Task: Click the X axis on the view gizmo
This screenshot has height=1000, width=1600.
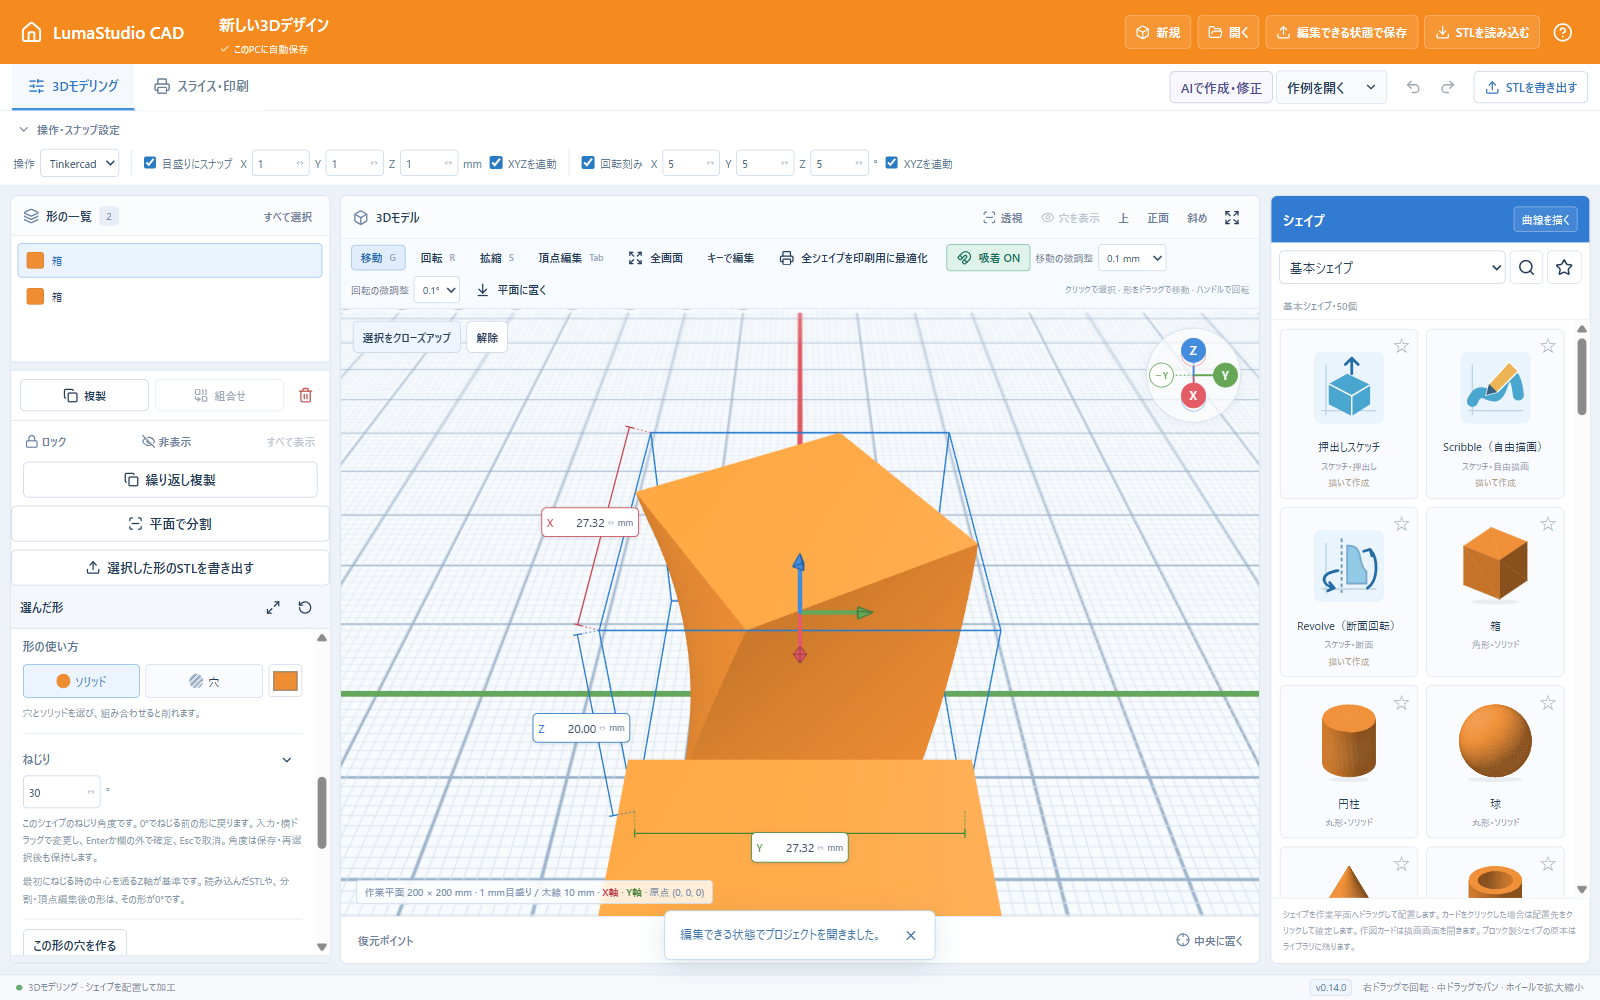Action: (x=1193, y=395)
